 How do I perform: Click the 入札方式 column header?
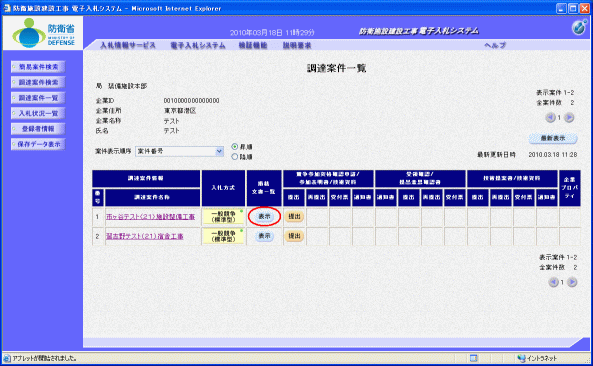(x=223, y=188)
